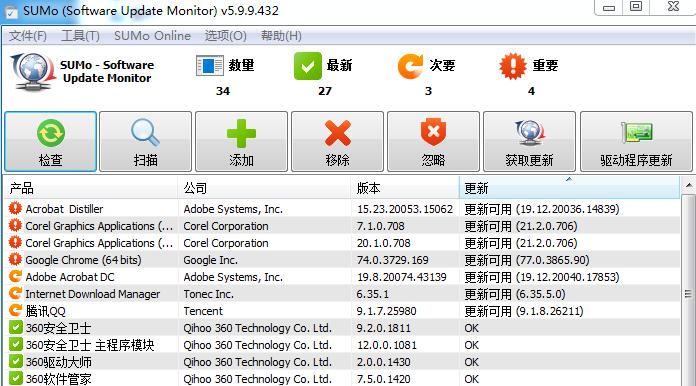696x386 pixels.
Task: Click the green plus 添加 button
Action: pyautogui.click(x=241, y=142)
